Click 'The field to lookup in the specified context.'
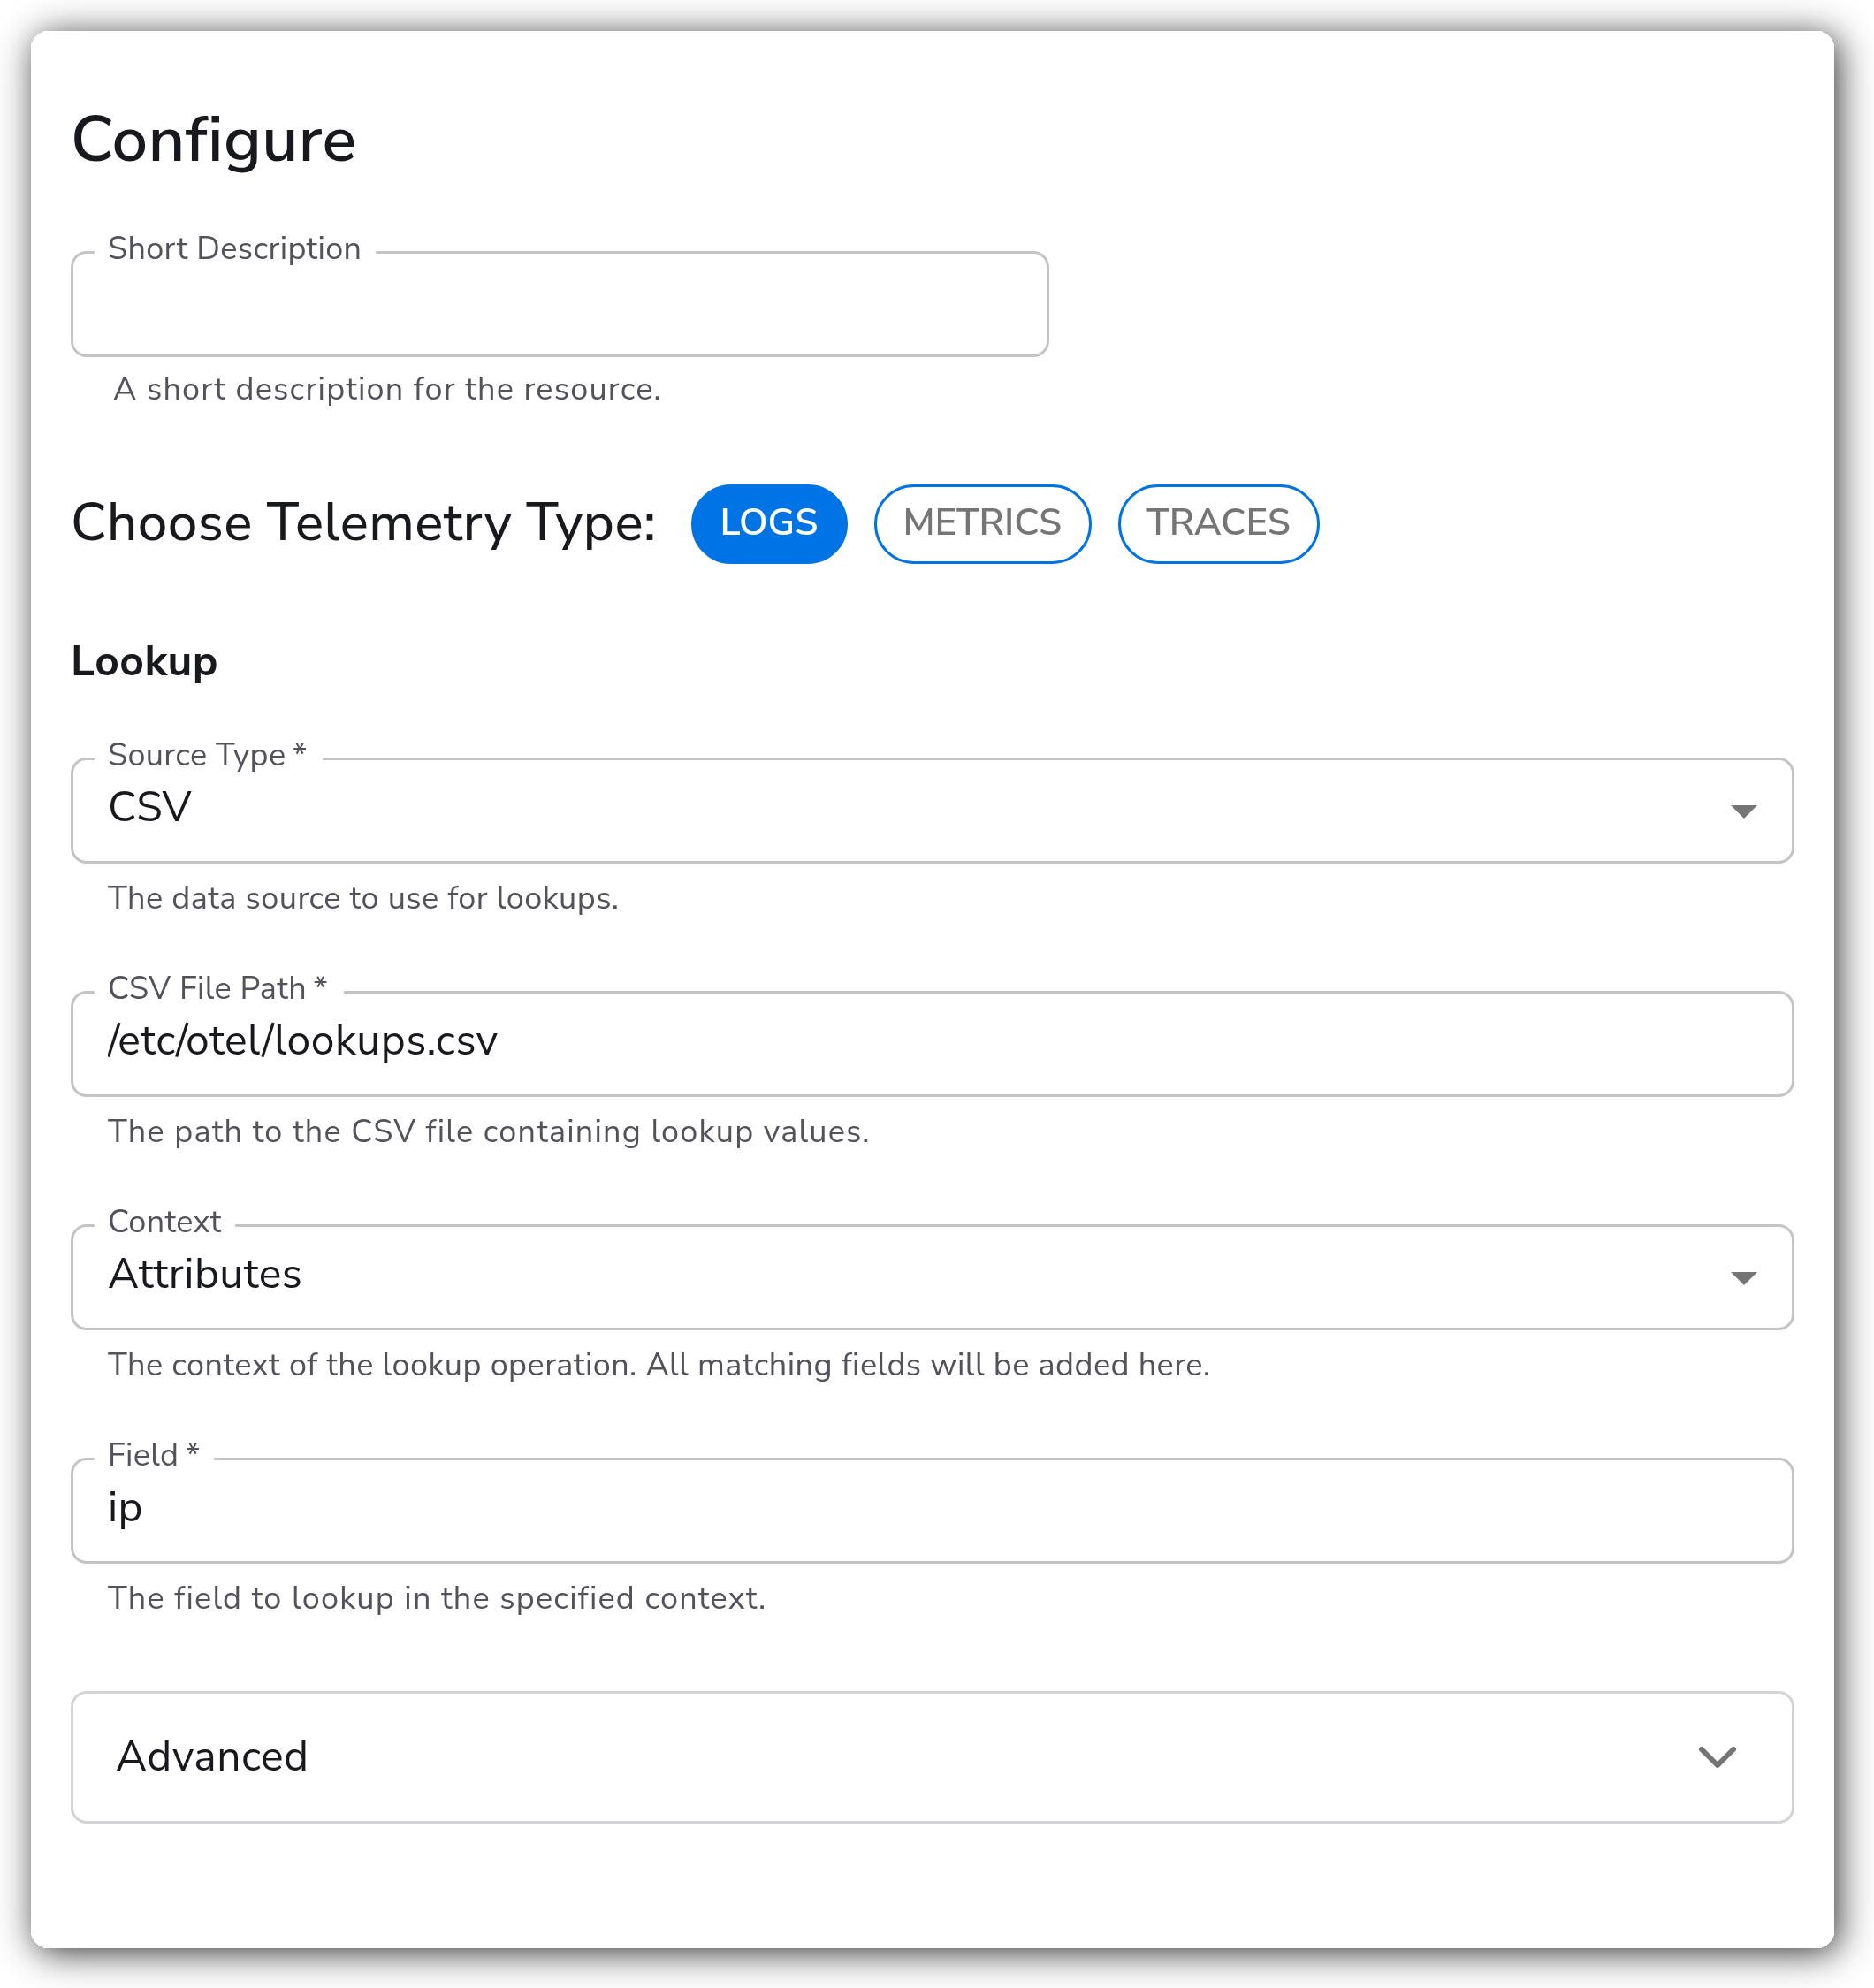This screenshot has width=1874, height=1988. 436,1598
